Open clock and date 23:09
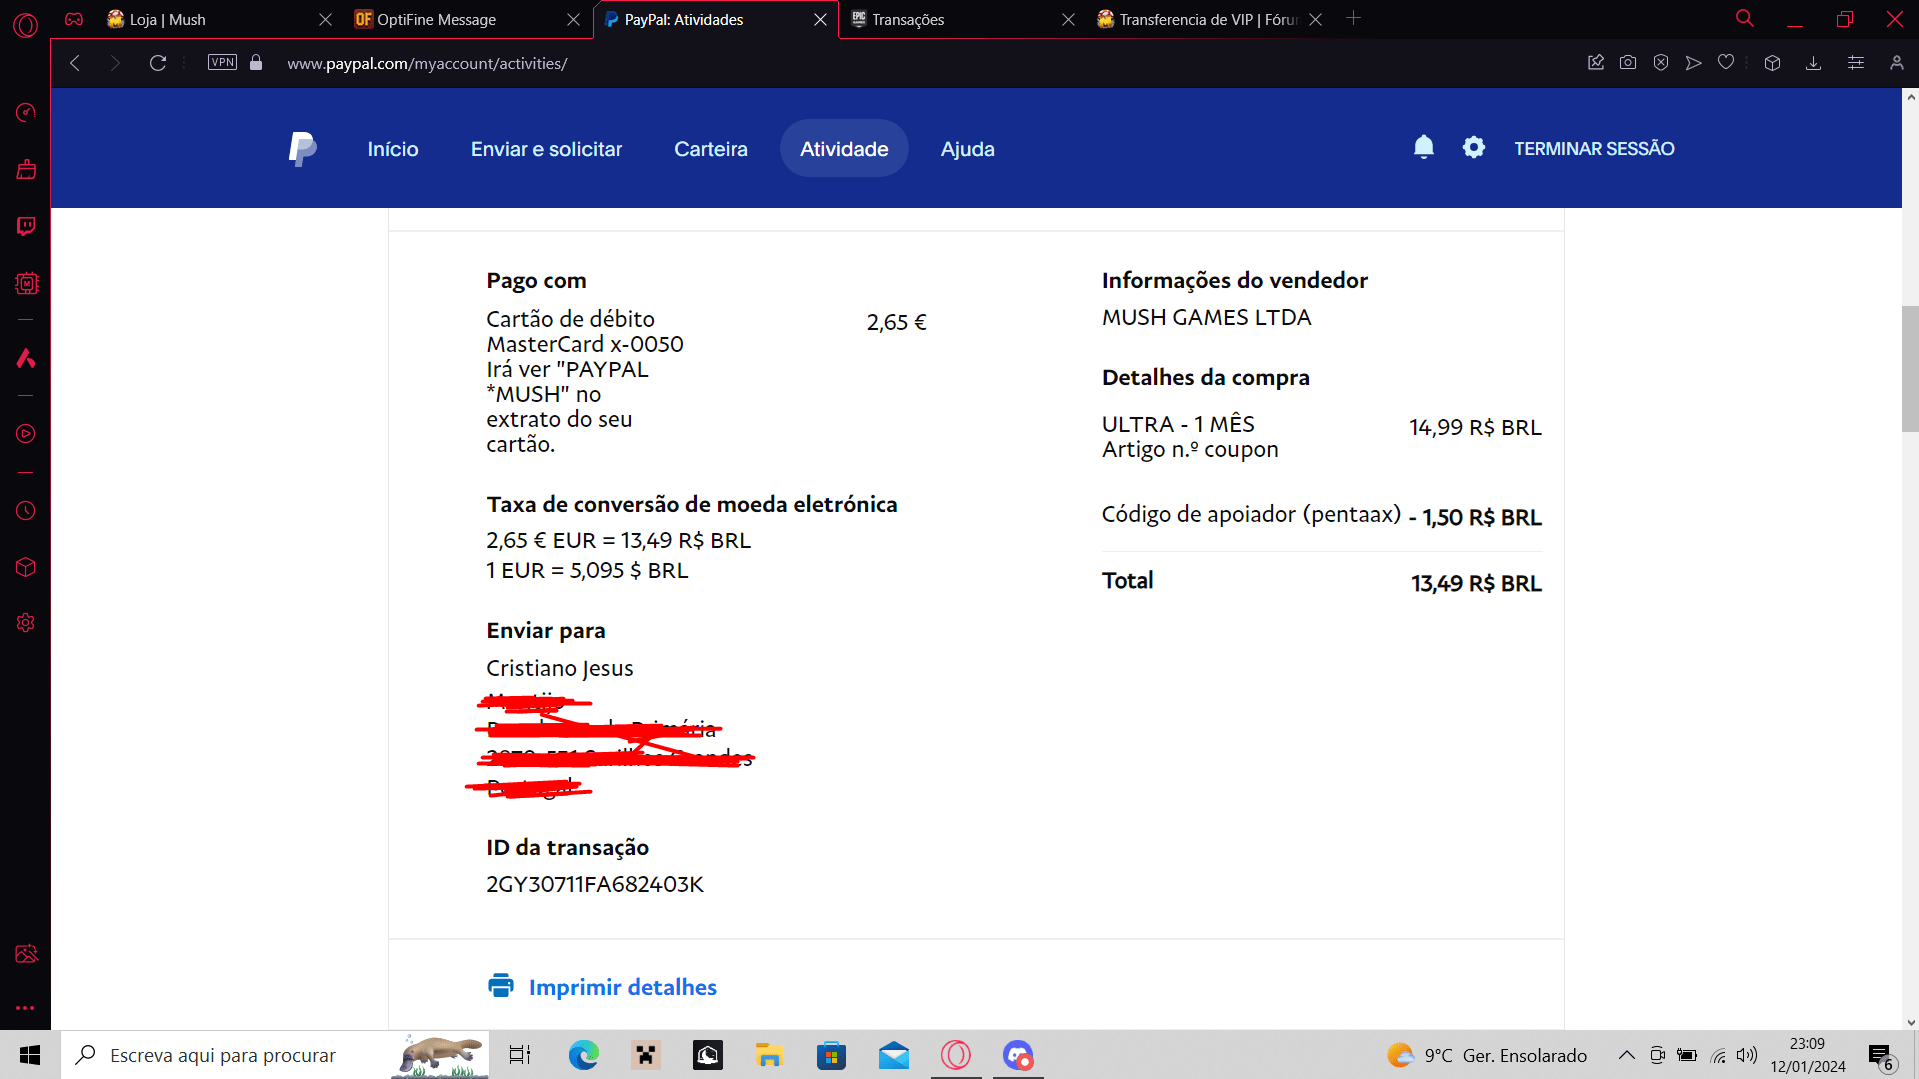This screenshot has width=1919, height=1079. 1808,1055
